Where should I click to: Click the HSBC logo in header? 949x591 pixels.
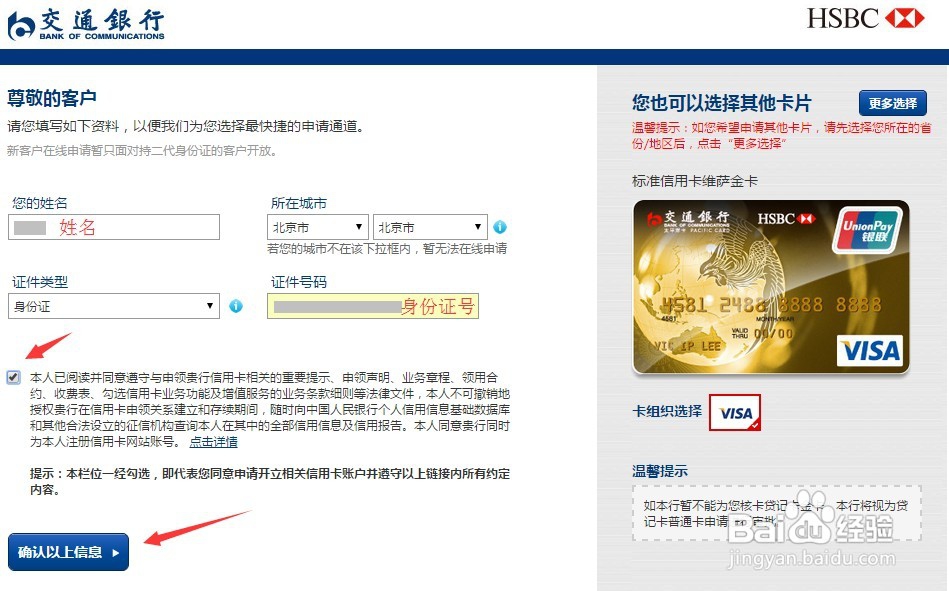[865, 18]
